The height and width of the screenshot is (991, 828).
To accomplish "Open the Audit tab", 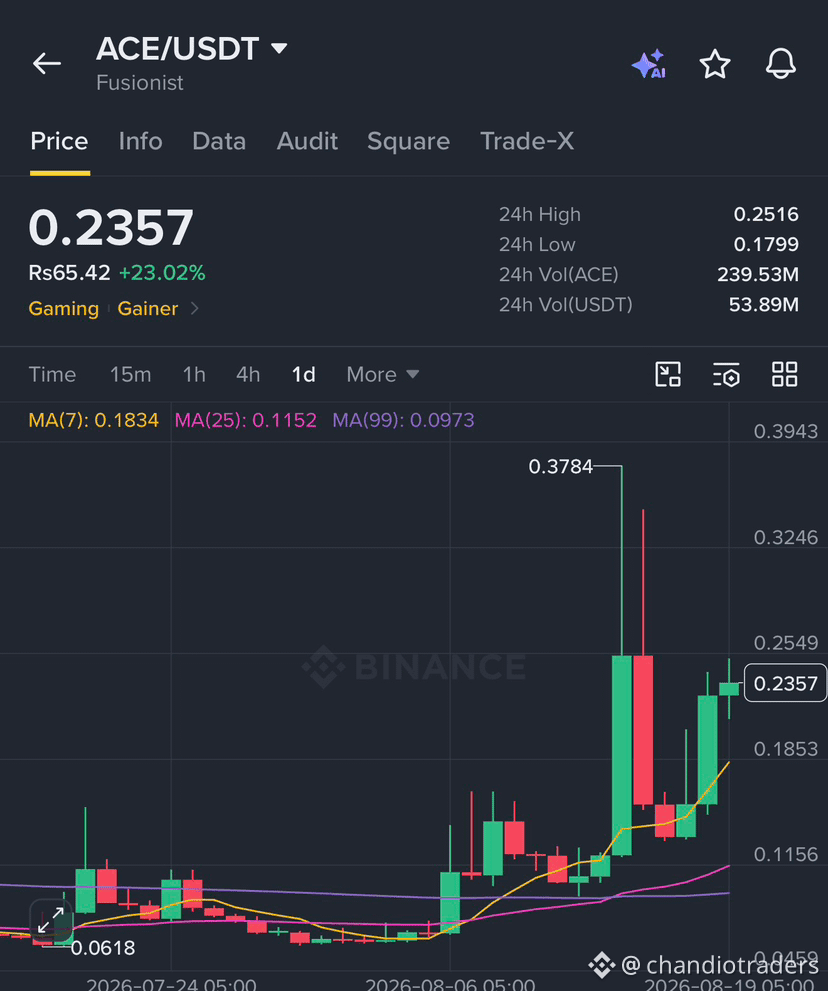I will [307, 141].
